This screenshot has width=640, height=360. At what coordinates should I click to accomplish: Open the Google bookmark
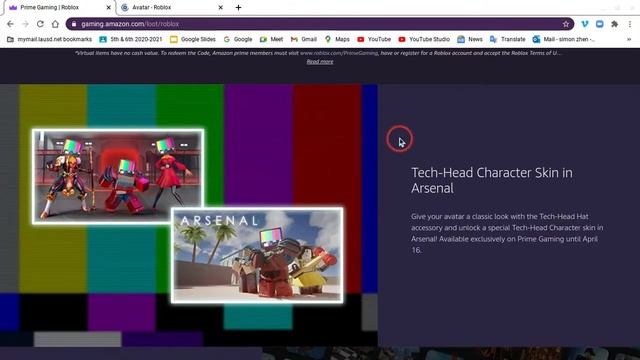[x=238, y=39]
